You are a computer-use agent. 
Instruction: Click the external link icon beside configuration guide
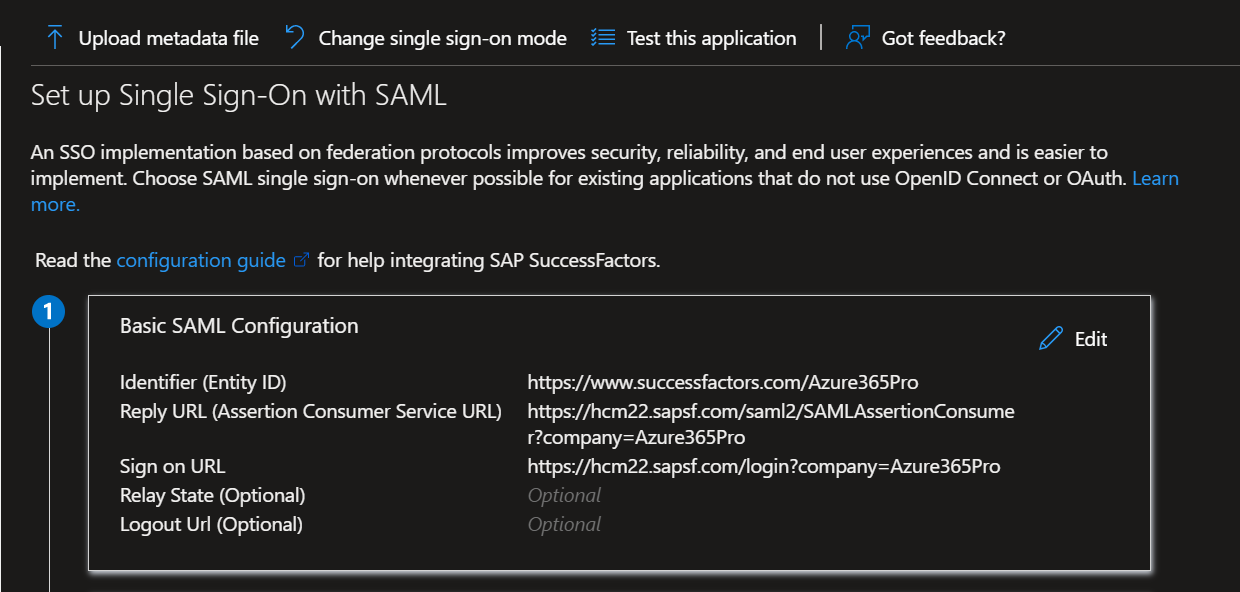(x=301, y=260)
